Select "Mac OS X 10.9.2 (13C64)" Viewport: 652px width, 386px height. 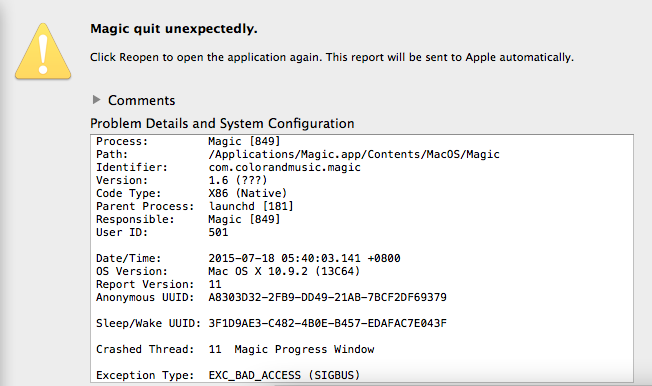284,271
